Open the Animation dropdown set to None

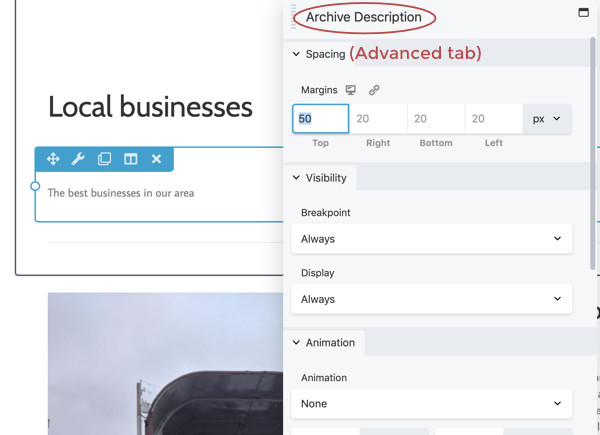(x=432, y=404)
